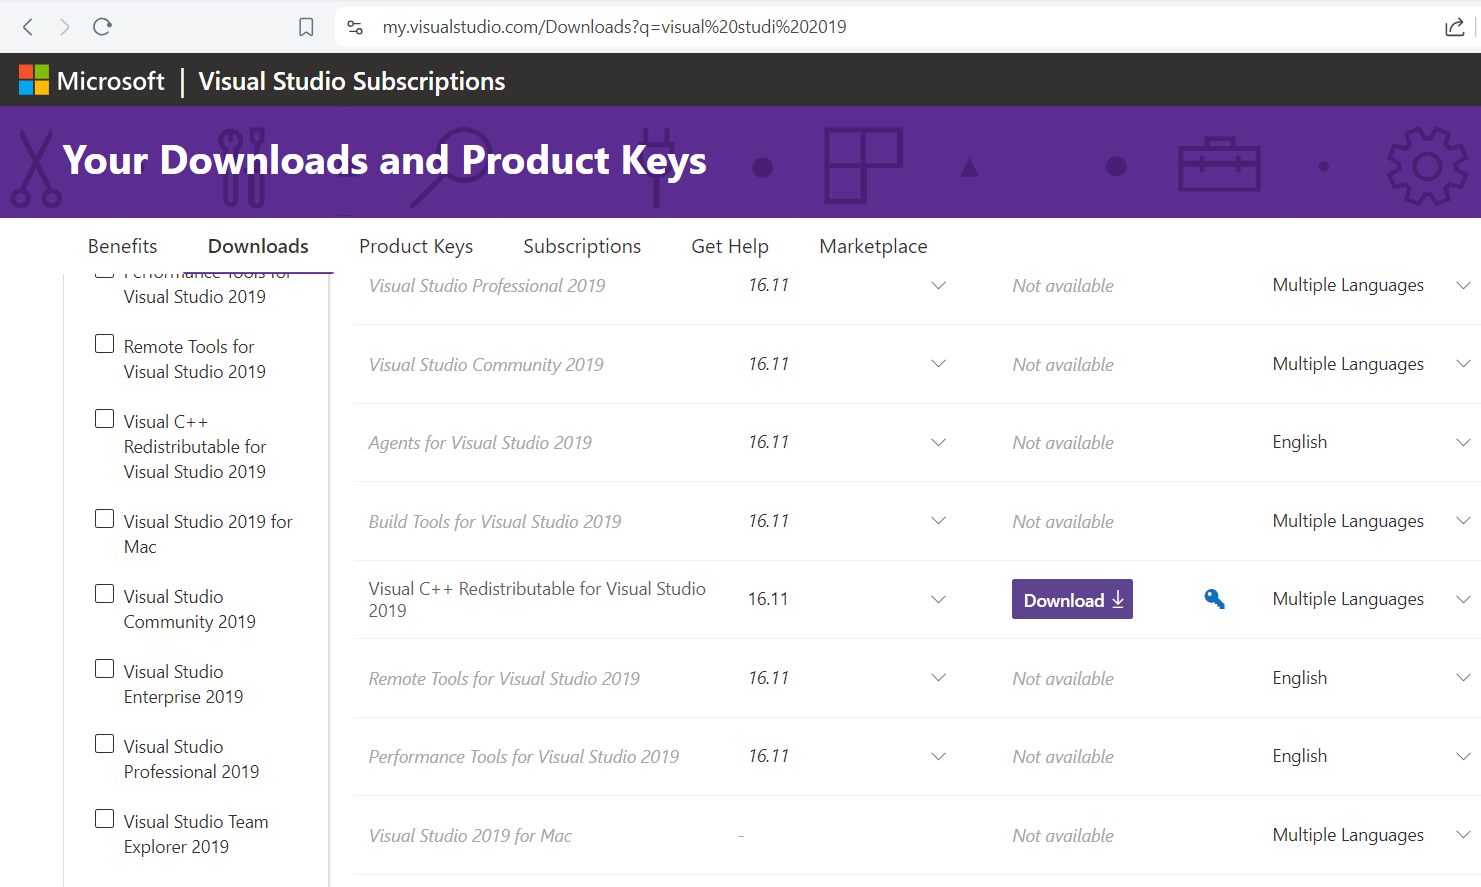The height and width of the screenshot is (887, 1481).
Task: Click Build Tools for Visual Studio 2019 name
Action: [x=495, y=522]
